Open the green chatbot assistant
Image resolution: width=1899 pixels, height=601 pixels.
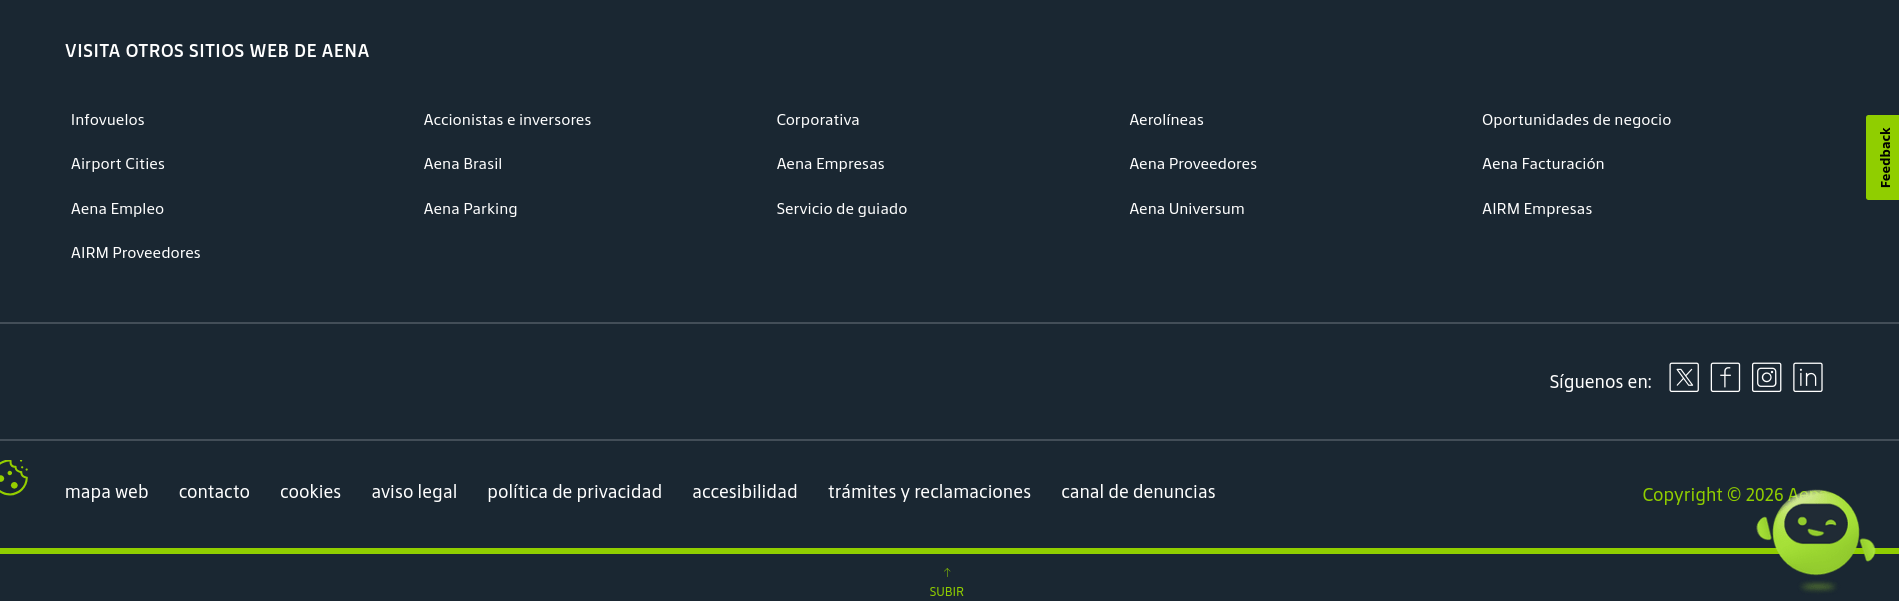coord(1815,531)
